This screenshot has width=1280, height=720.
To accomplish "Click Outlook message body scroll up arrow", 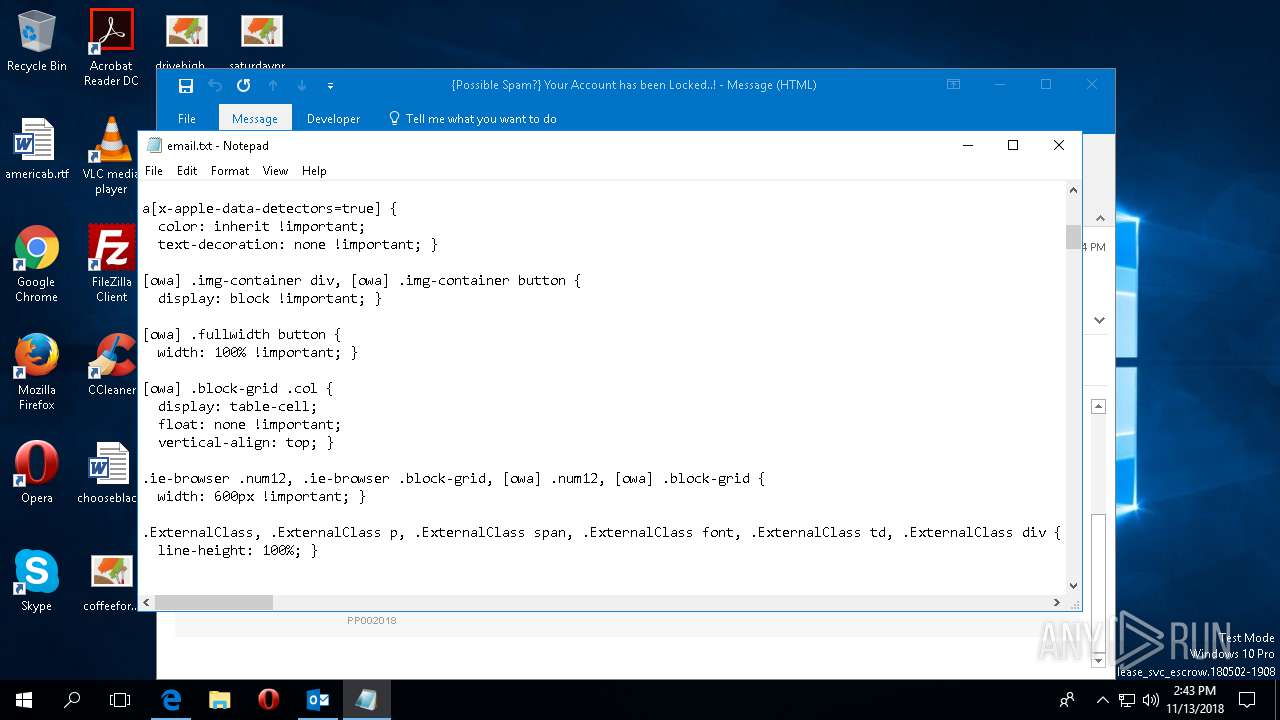I will click(1098, 406).
